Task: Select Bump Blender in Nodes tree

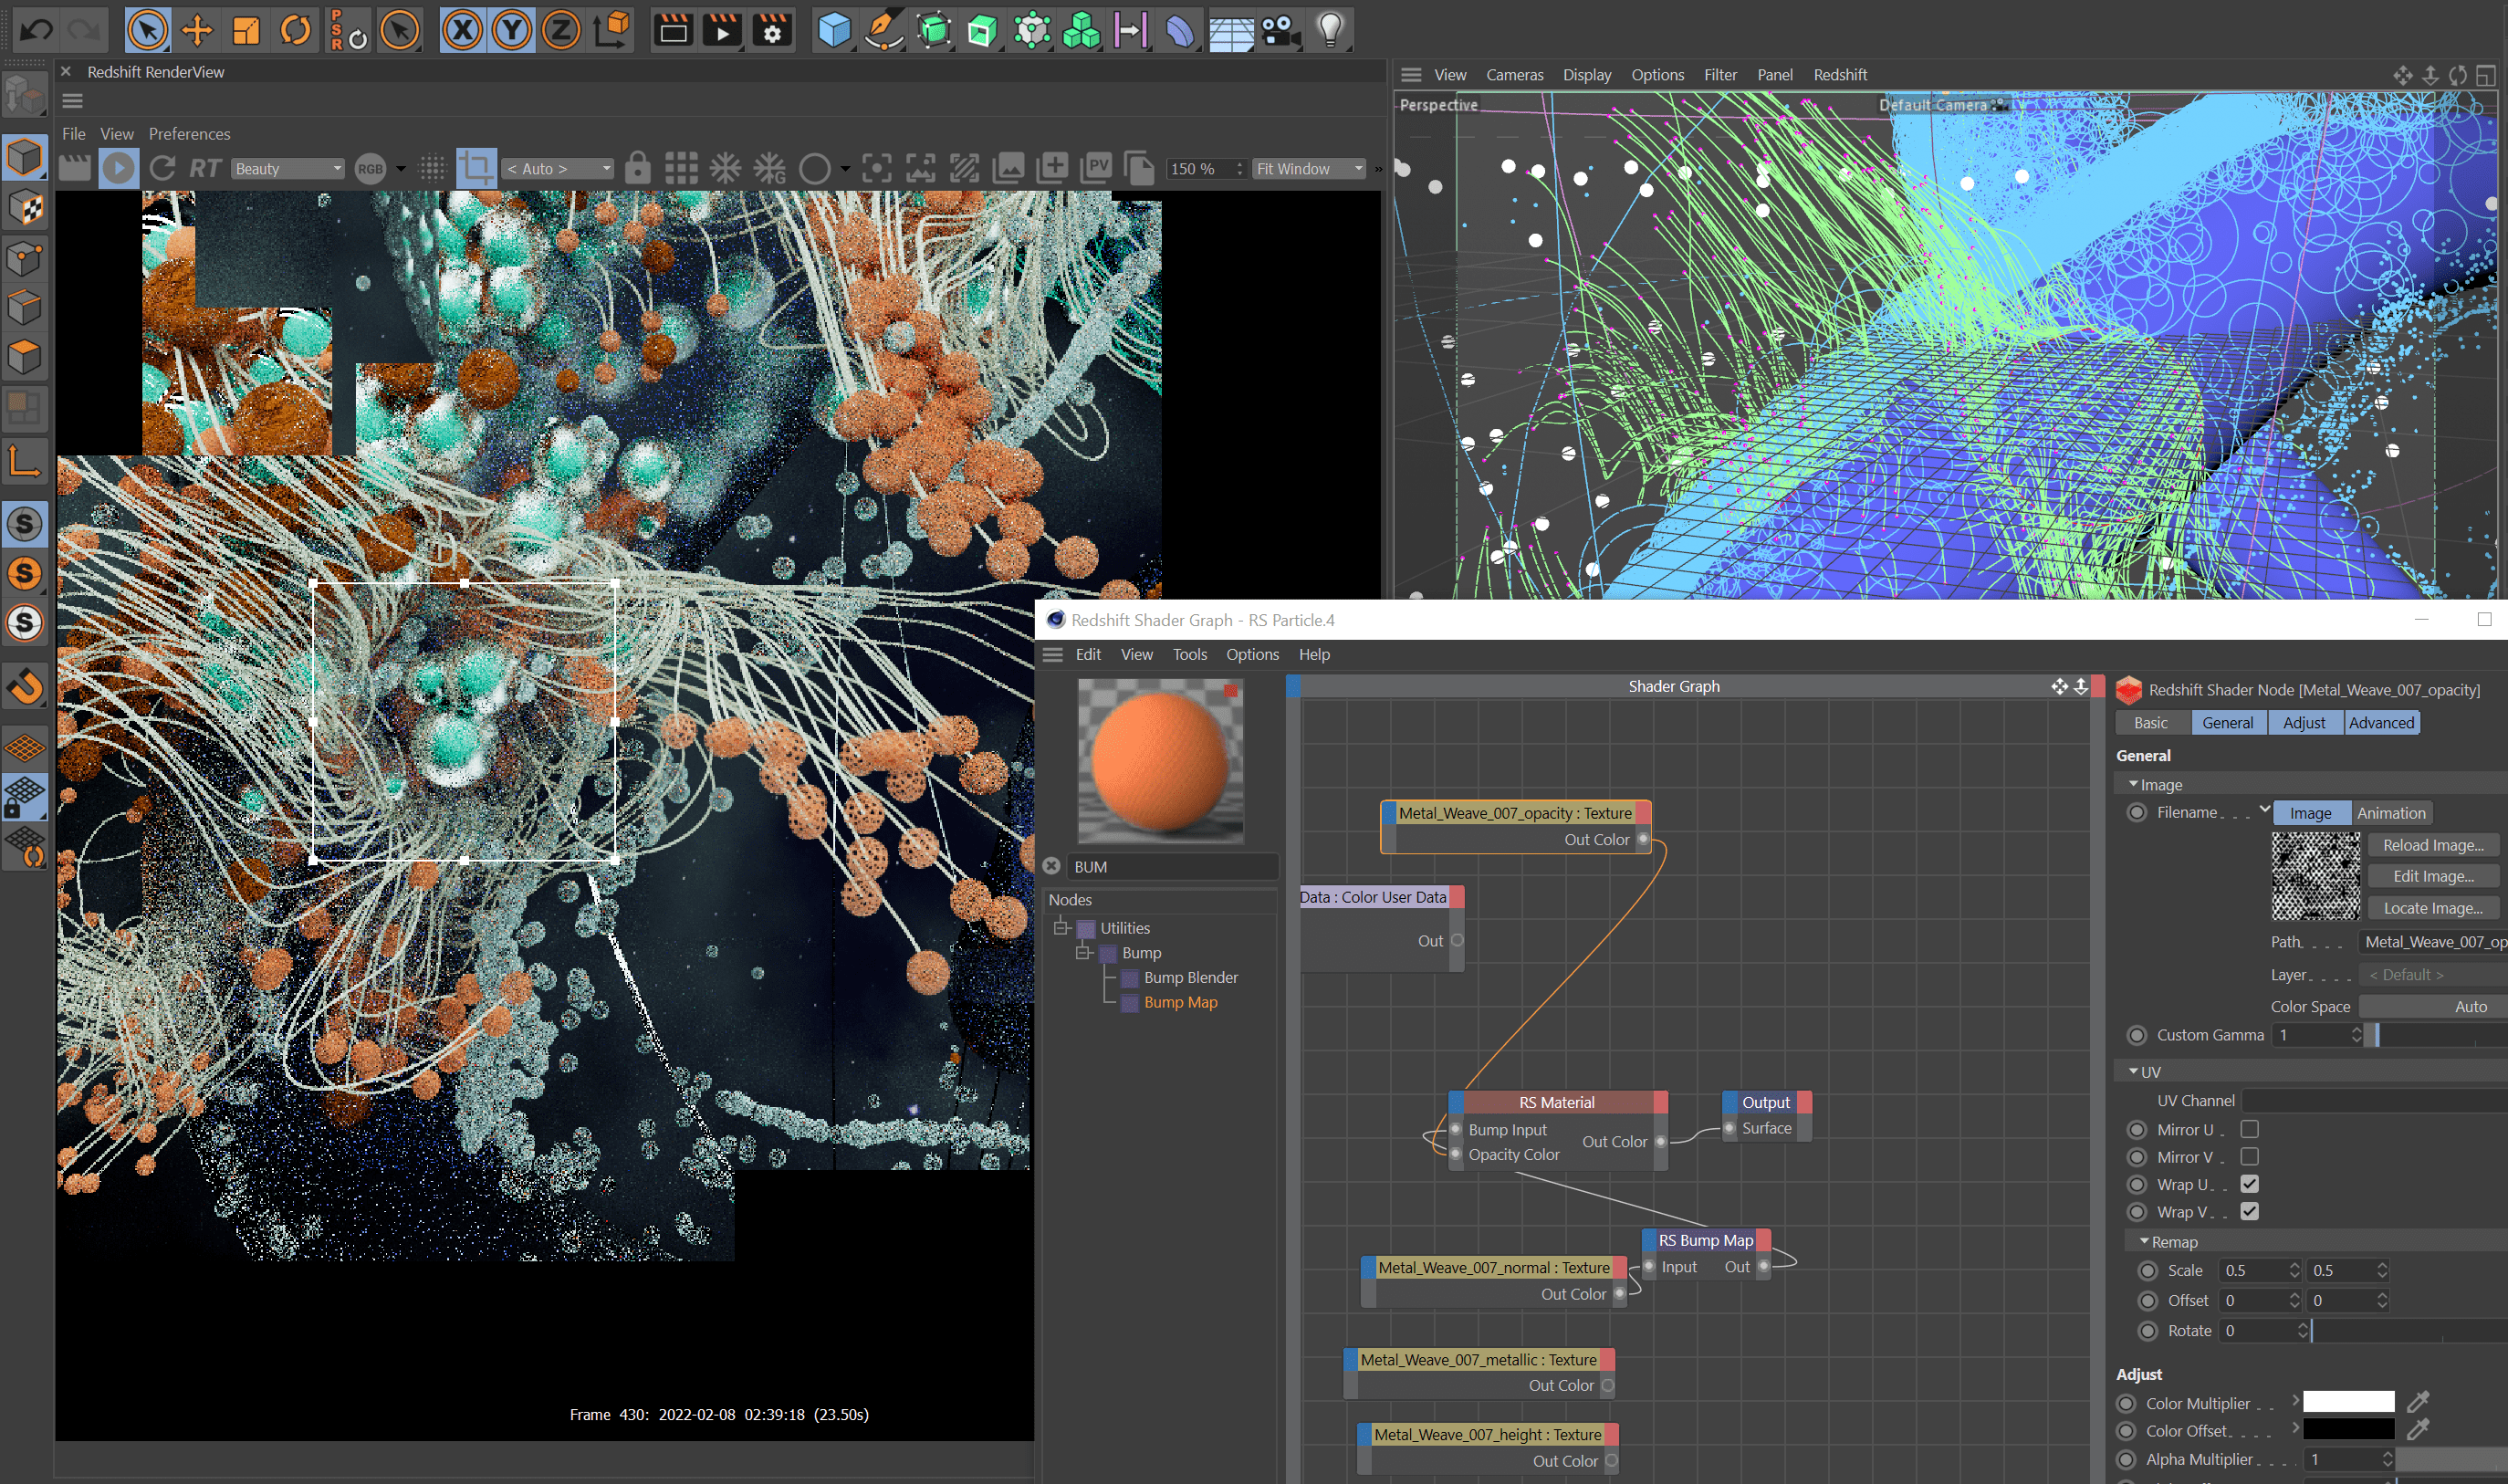Action: coord(1190,977)
